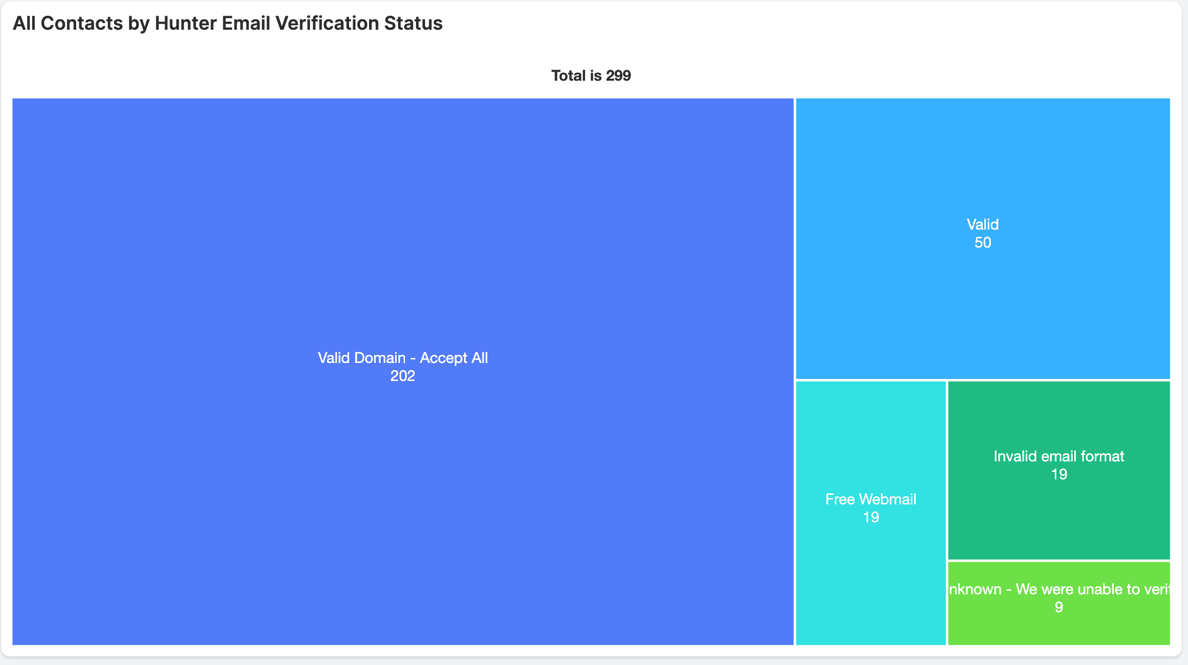This screenshot has height=665, width=1188.
Task: Click the 19 count under Free Webmail
Action: 870,518
